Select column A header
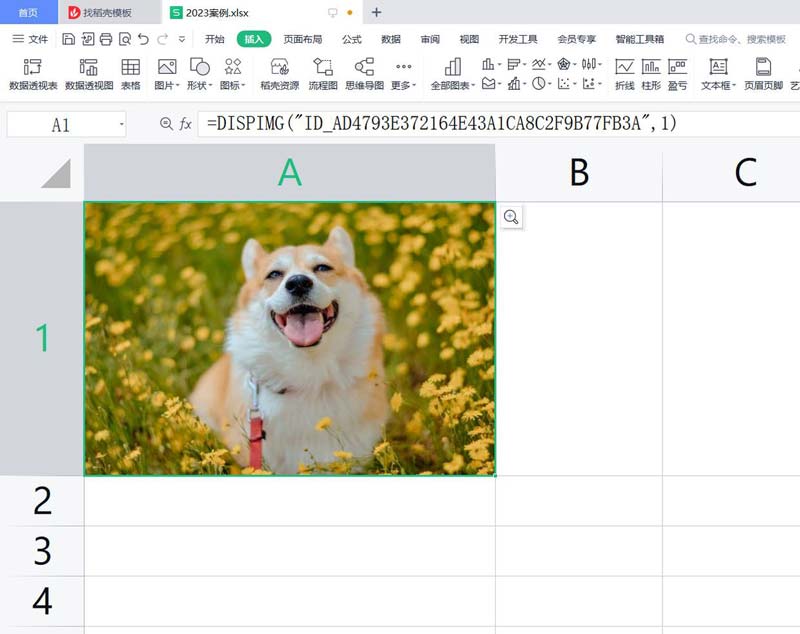800x634 pixels. pos(290,172)
